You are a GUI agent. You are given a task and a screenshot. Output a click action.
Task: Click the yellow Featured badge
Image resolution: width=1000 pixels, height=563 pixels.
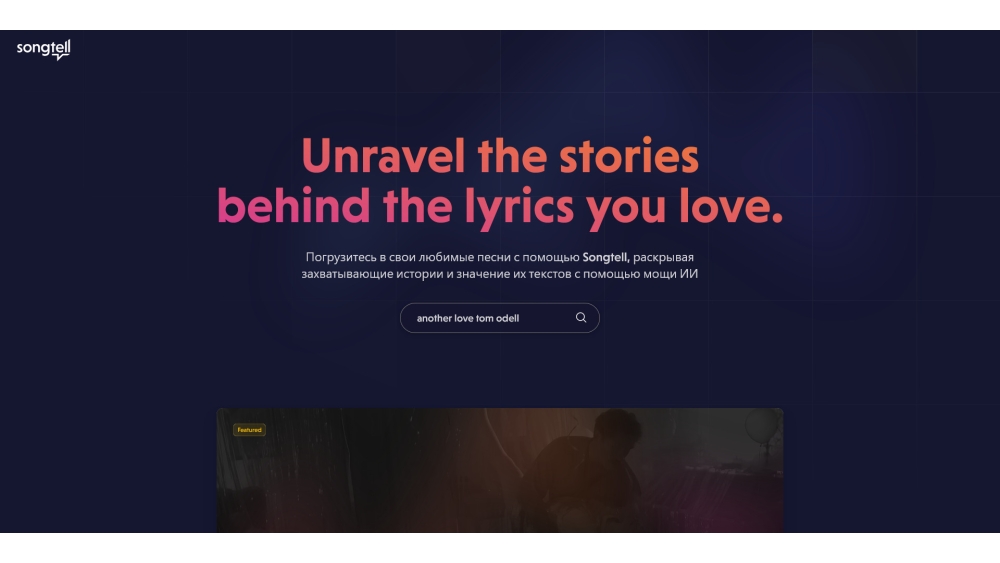point(249,430)
